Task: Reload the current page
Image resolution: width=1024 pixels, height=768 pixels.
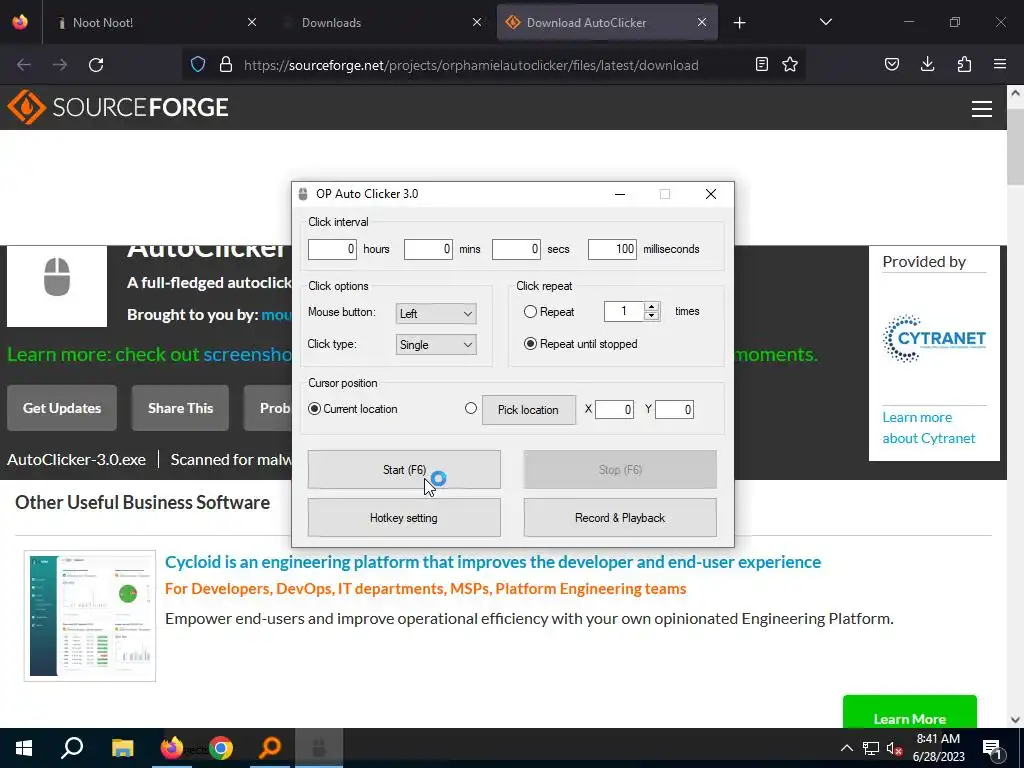Action: pos(96,65)
